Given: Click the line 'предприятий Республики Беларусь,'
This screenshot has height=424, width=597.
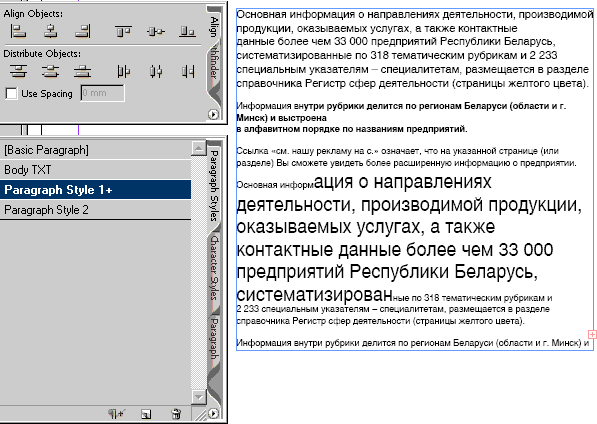Looking at the screenshot, I should (x=387, y=272).
